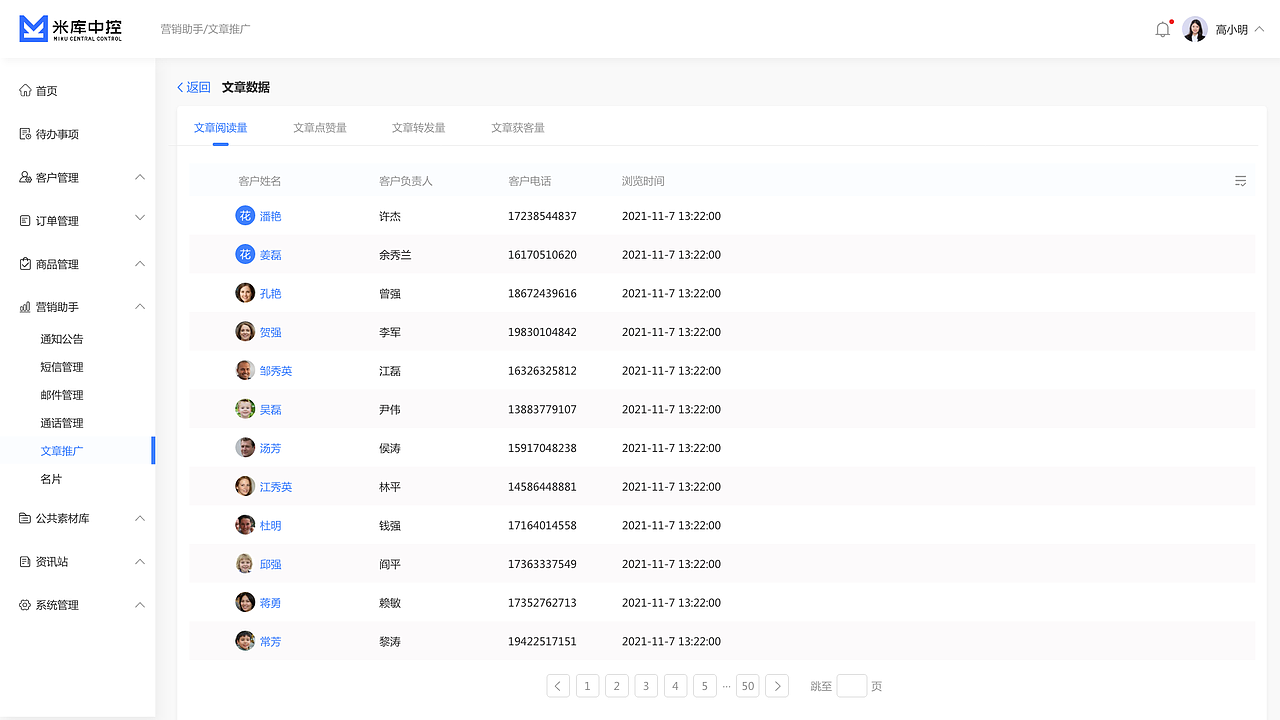The width and height of the screenshot is (1280, 720).
Task: Go to page 50
Action: [747, 686]
